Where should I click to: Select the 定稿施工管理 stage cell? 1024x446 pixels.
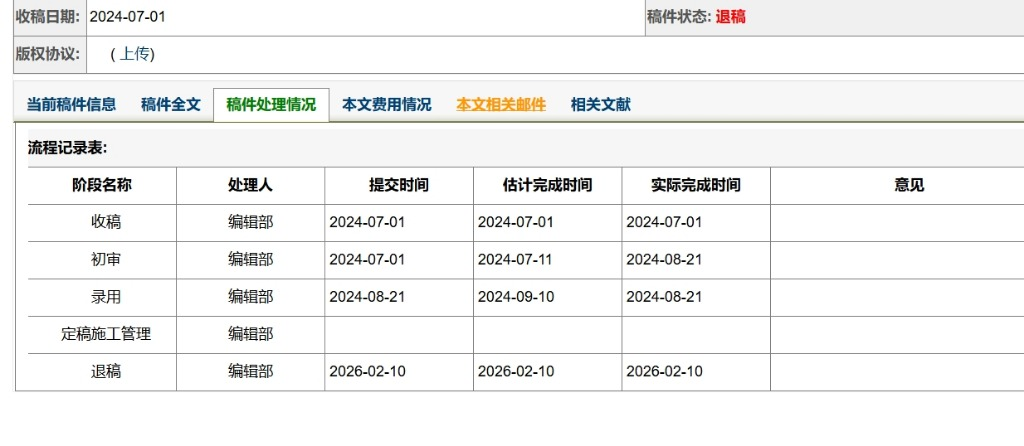click(106, 334)
